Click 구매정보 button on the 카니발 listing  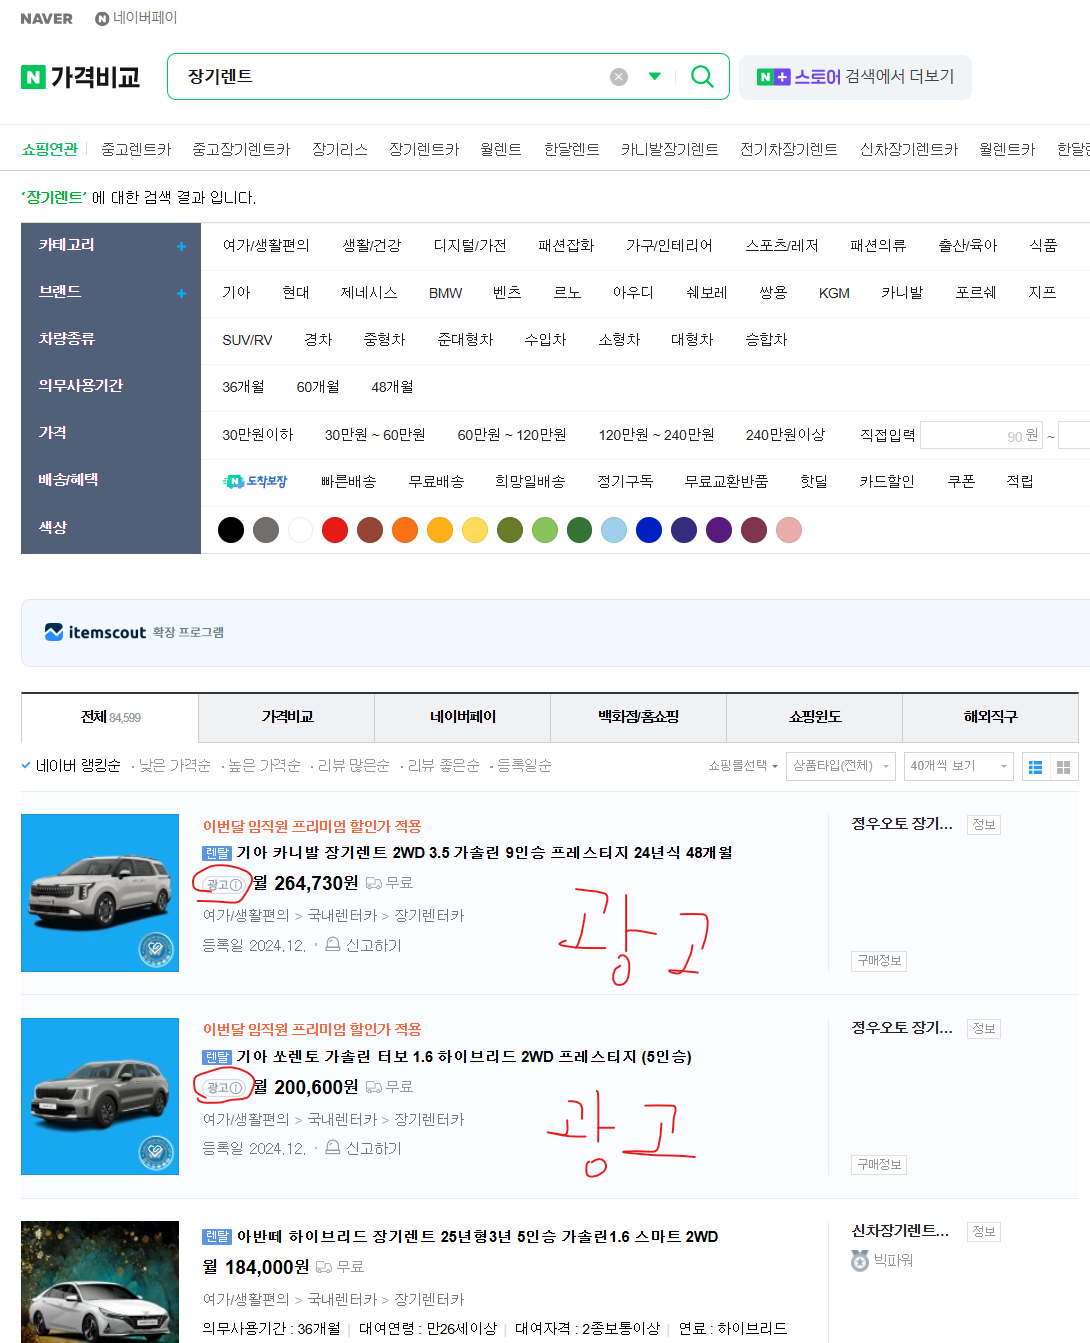pos(879,961)
